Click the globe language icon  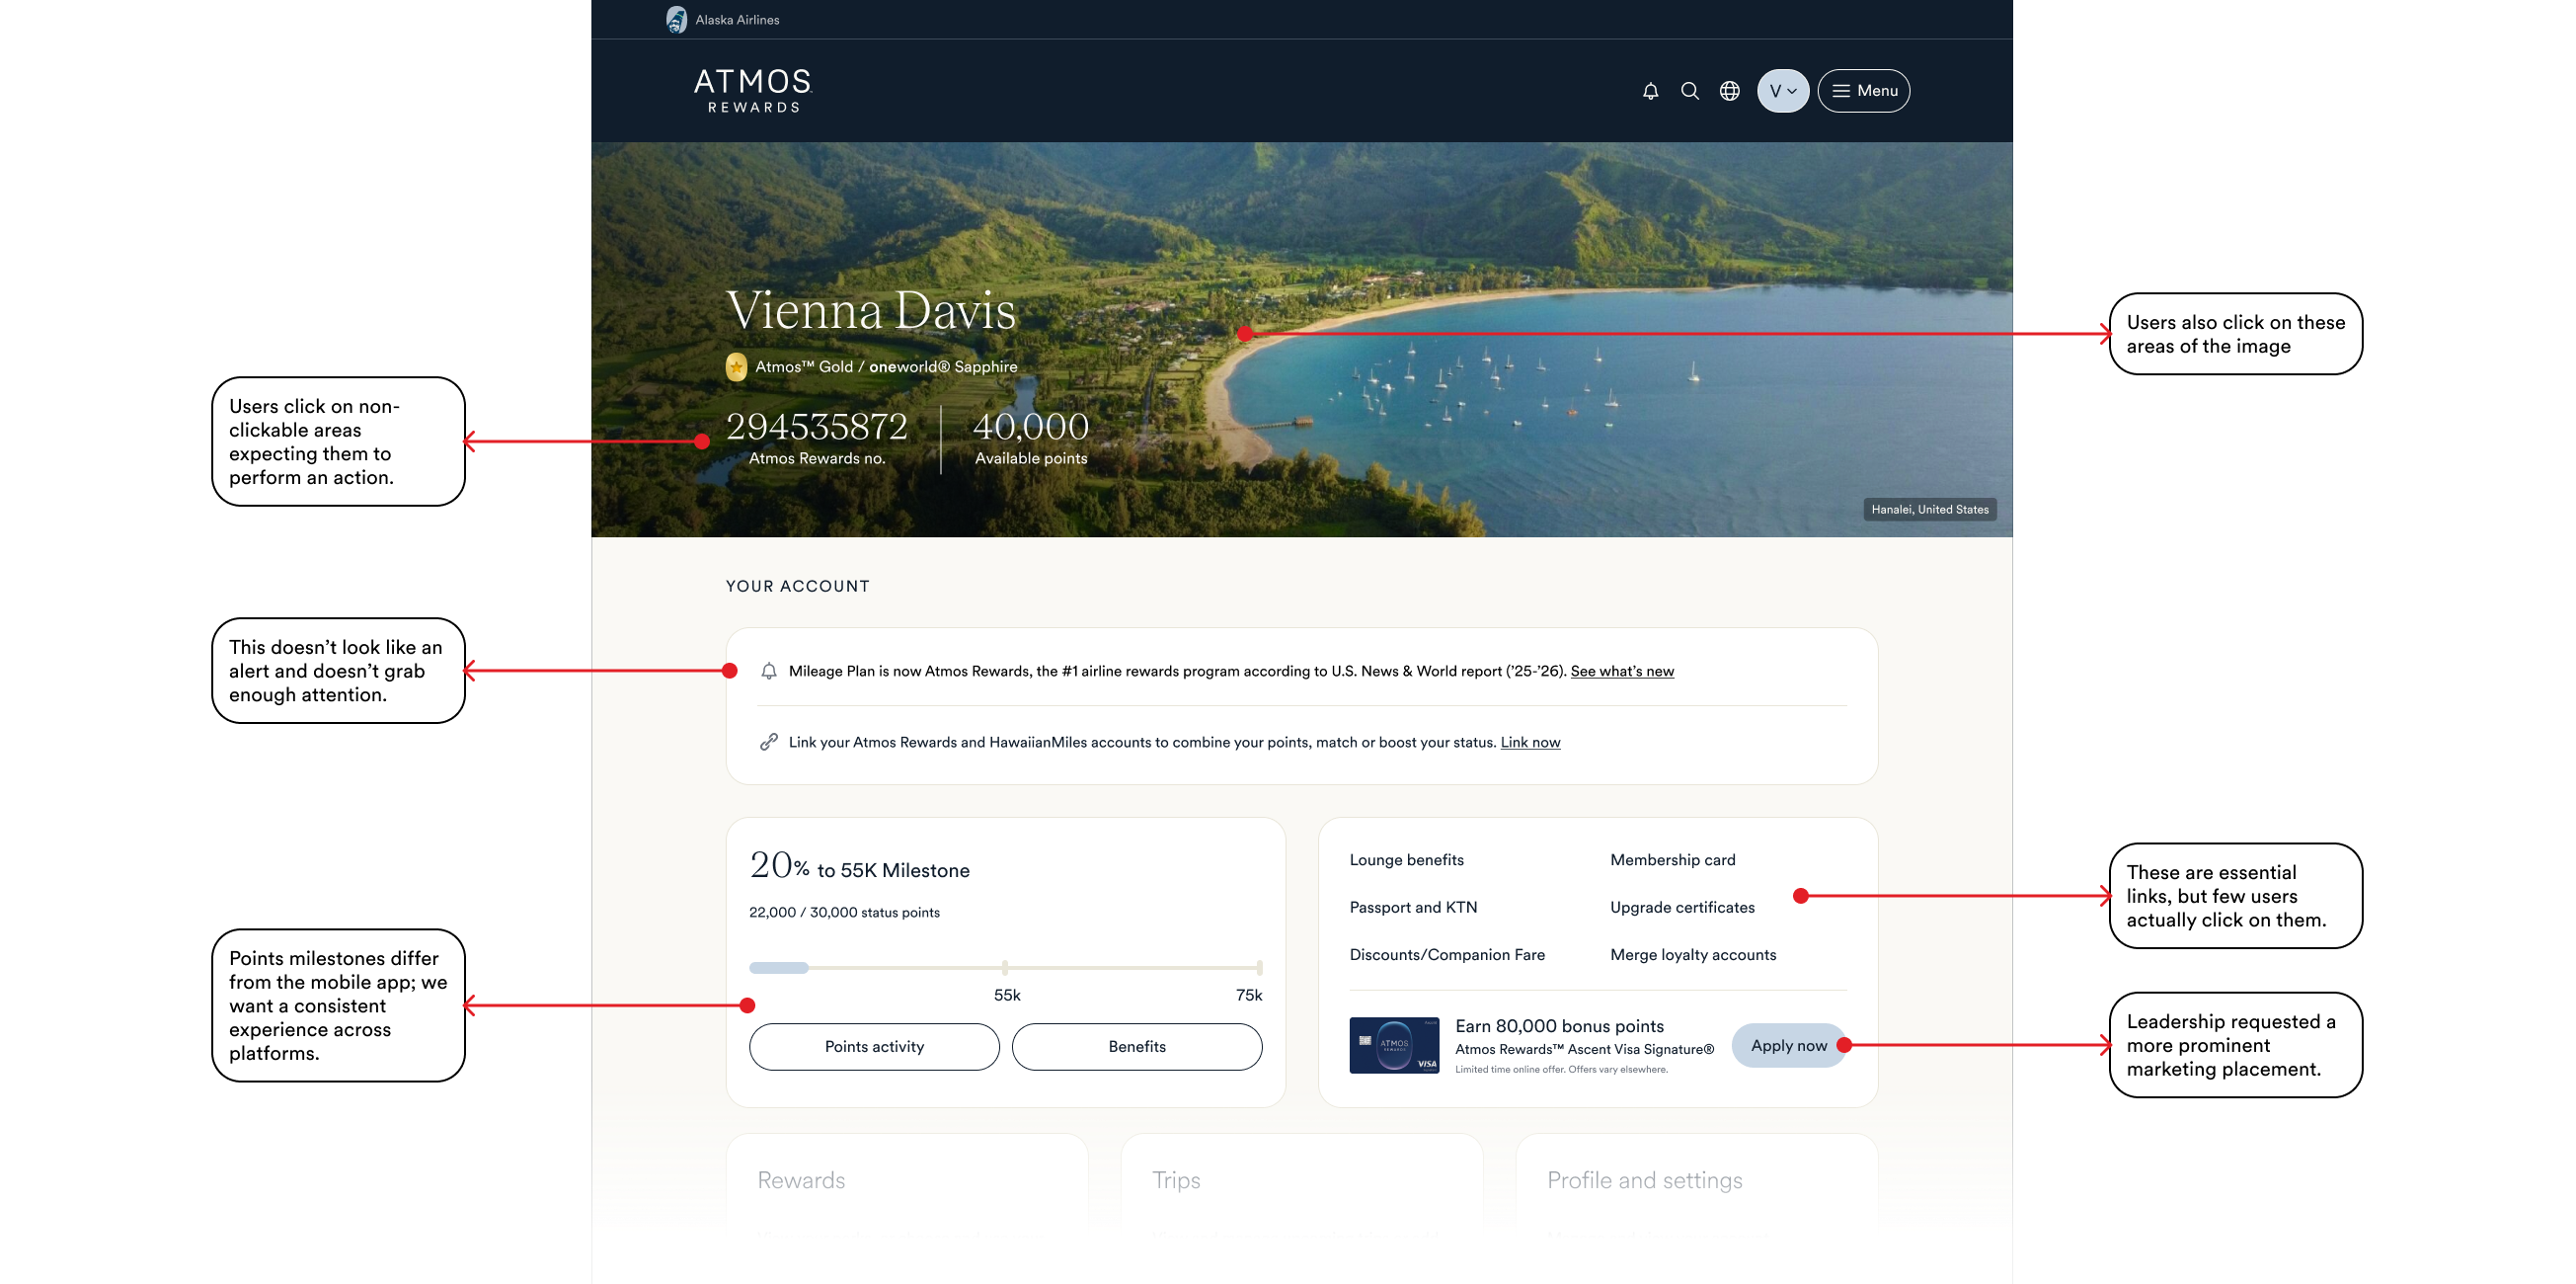pyautogui.click(x=1729, y=91)
